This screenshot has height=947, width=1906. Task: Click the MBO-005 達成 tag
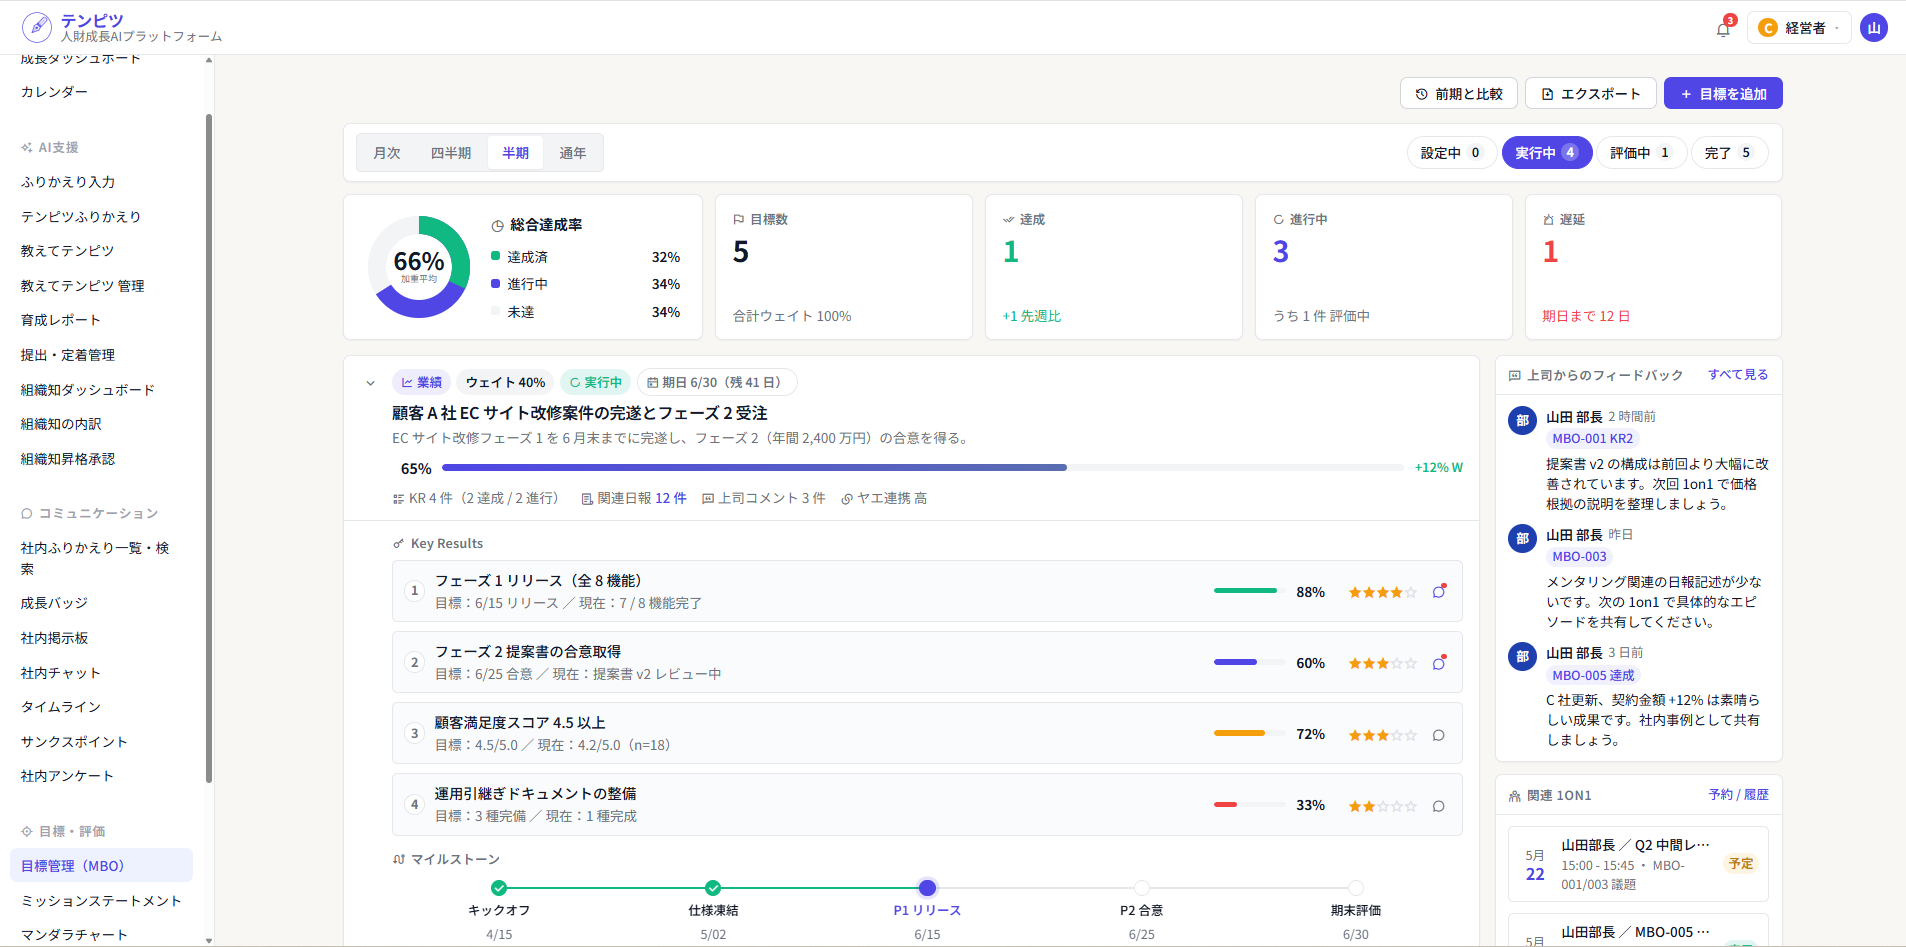pos(1594,676)
